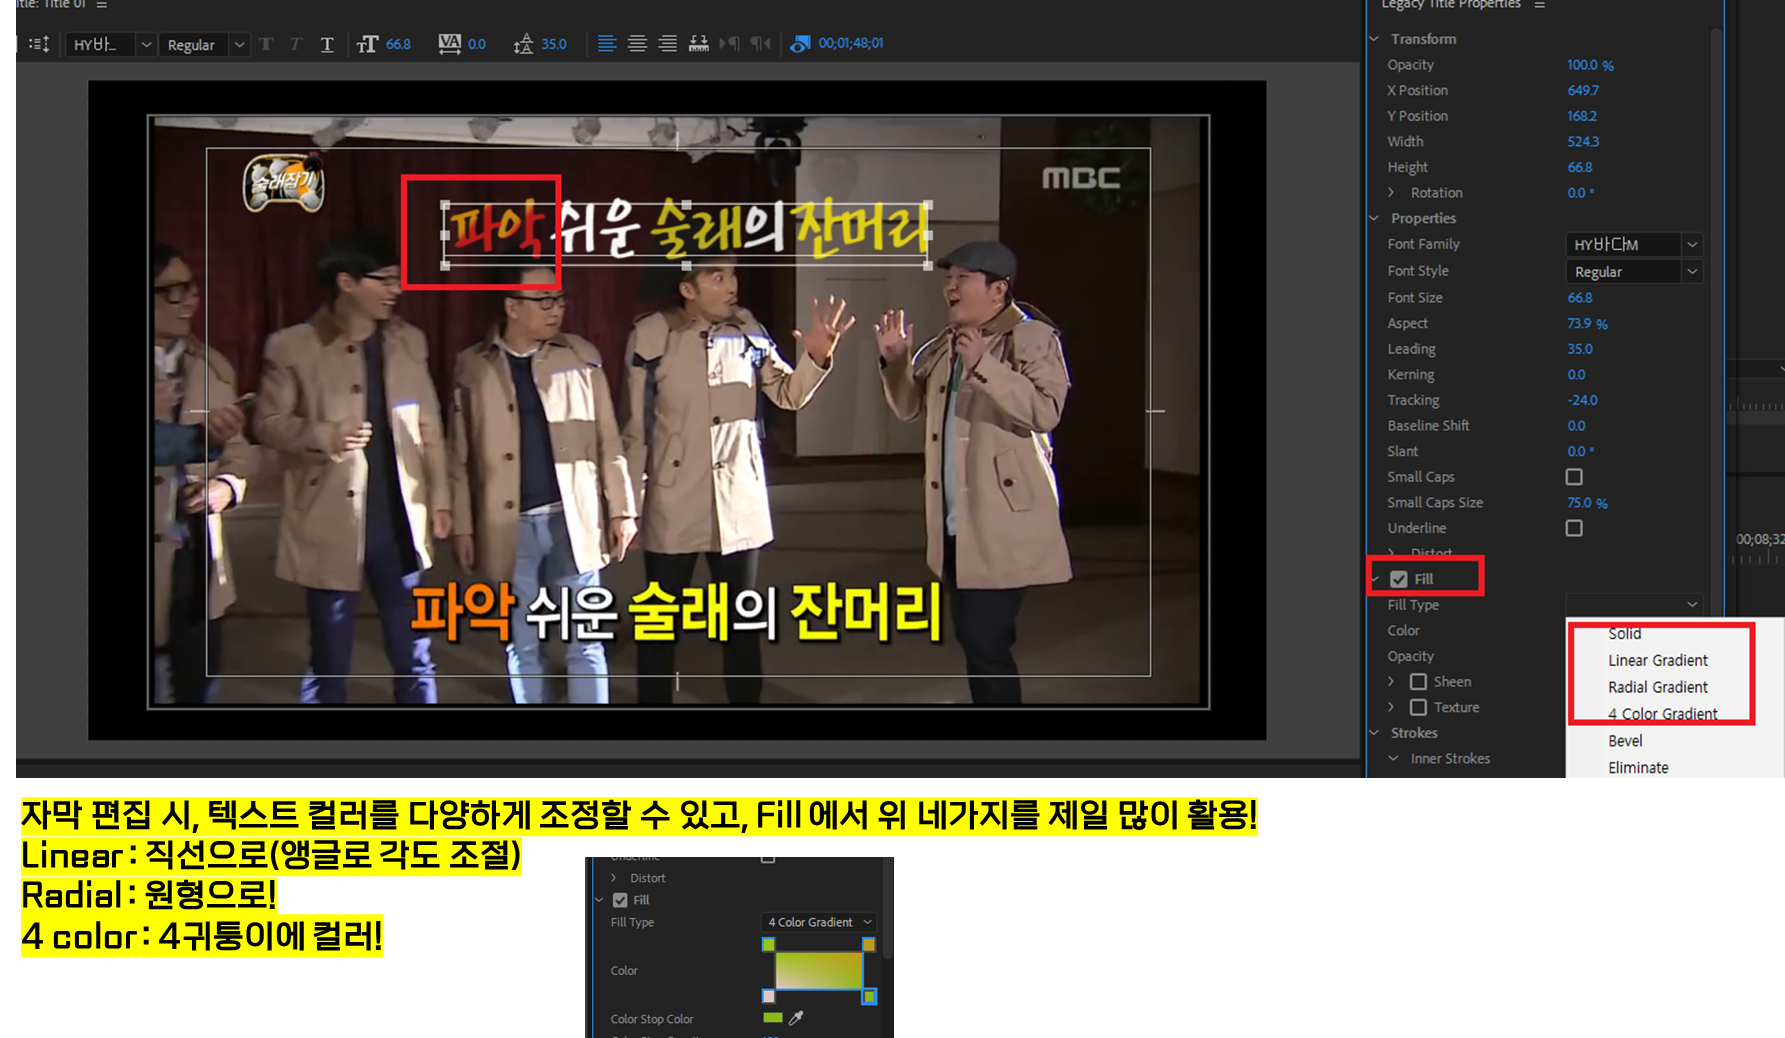This screenshot has height=1038, width=1785.
Task: Select the upper title text box on canvas
Action: click(686, 234)
